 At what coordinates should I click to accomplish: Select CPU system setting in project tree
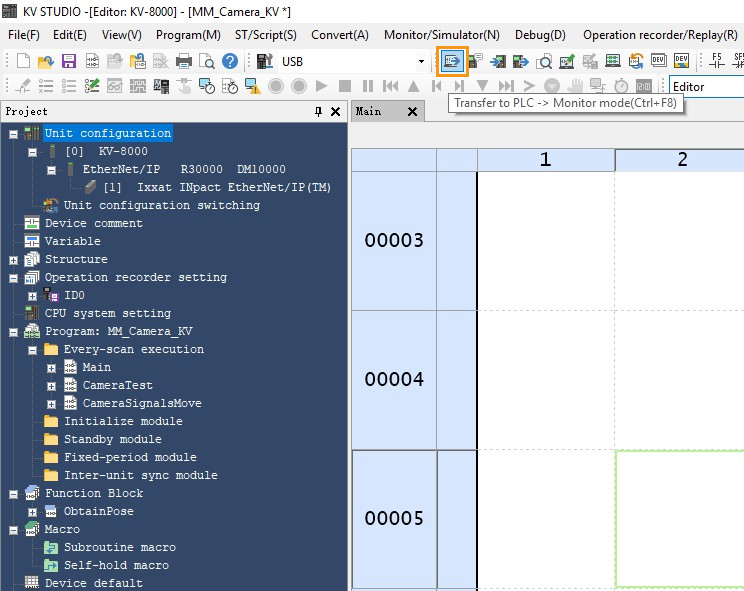(107, 314)
